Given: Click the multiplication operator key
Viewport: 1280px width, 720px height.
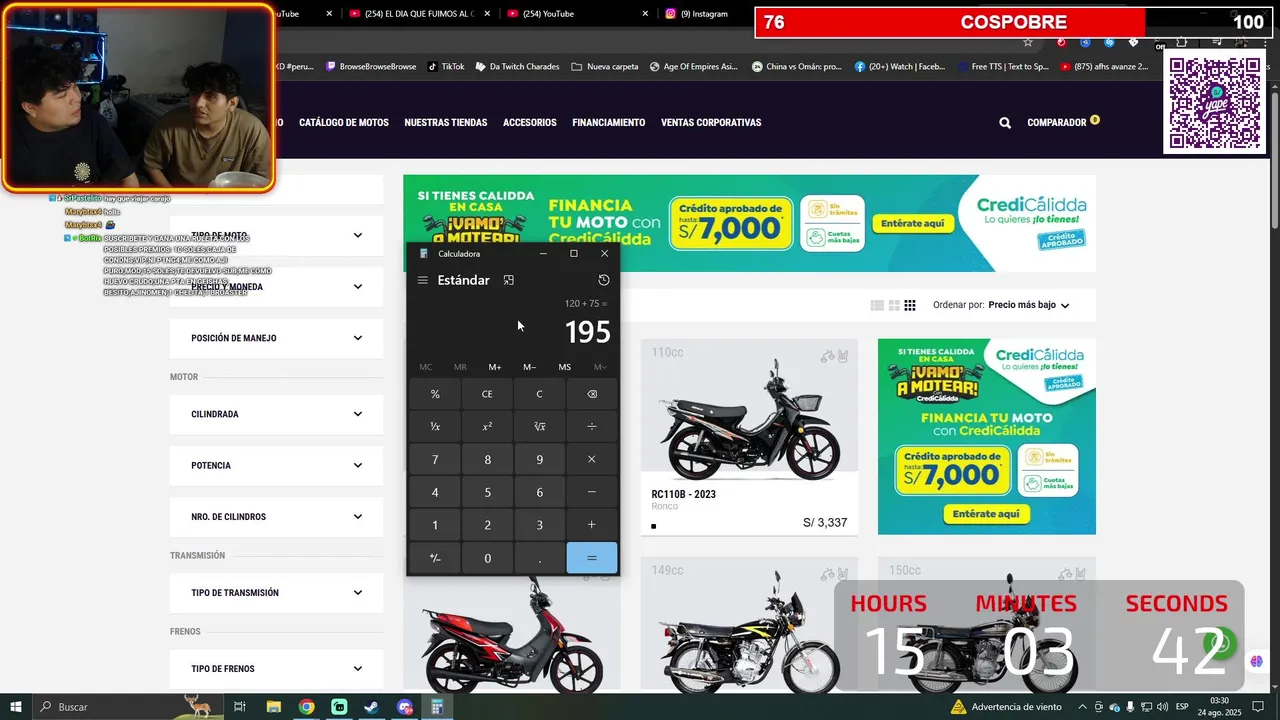Looking at the screenshot, I should coord(592,460).
